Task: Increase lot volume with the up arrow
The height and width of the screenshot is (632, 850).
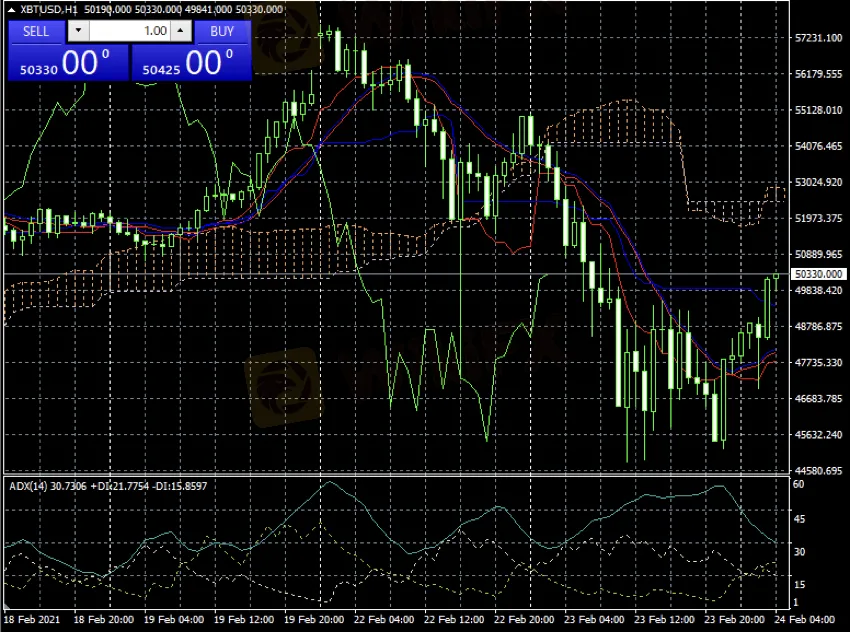Action: pos(181,31)
